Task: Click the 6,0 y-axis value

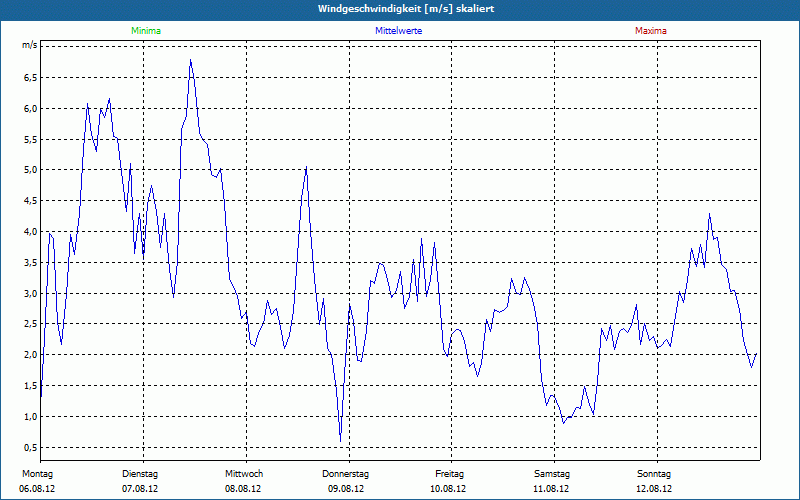Action: 30,109
